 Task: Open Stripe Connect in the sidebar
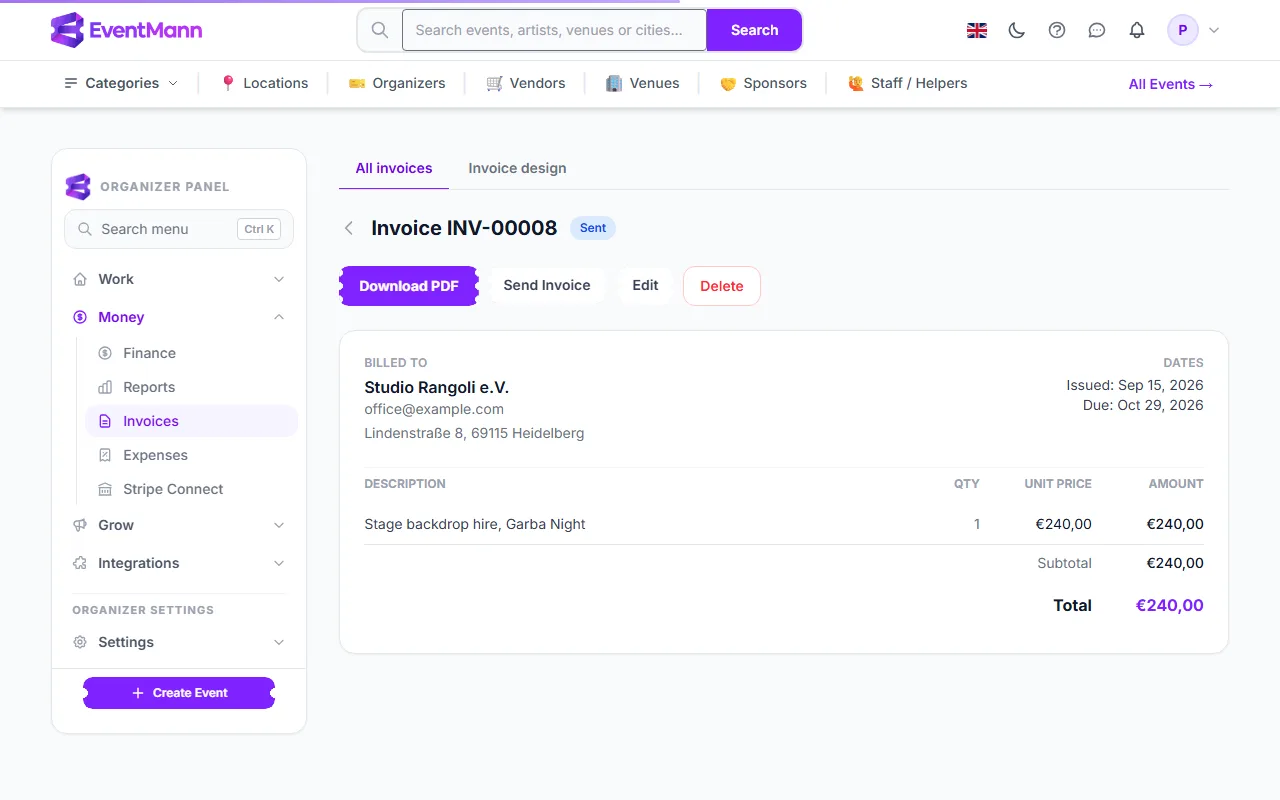pyautogui.click(x=191, y=489)
